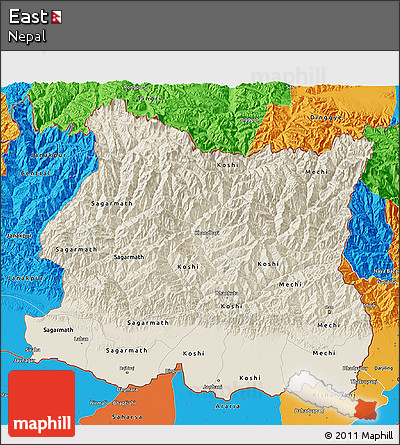This screenshot has height=445, width=400.
Task: Click the "Lahan" town label
Action: coord(81,339)
